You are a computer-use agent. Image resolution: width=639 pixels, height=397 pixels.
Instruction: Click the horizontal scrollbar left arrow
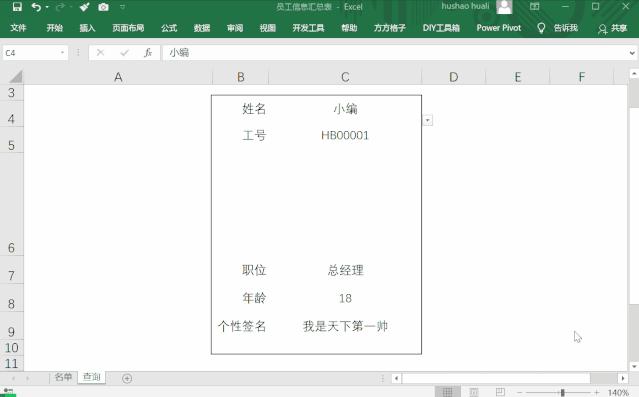396,378
